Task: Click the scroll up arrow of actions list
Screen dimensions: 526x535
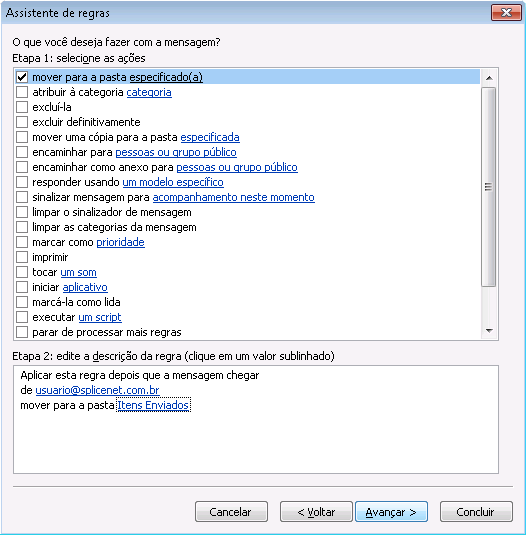Action: [489, 78]
